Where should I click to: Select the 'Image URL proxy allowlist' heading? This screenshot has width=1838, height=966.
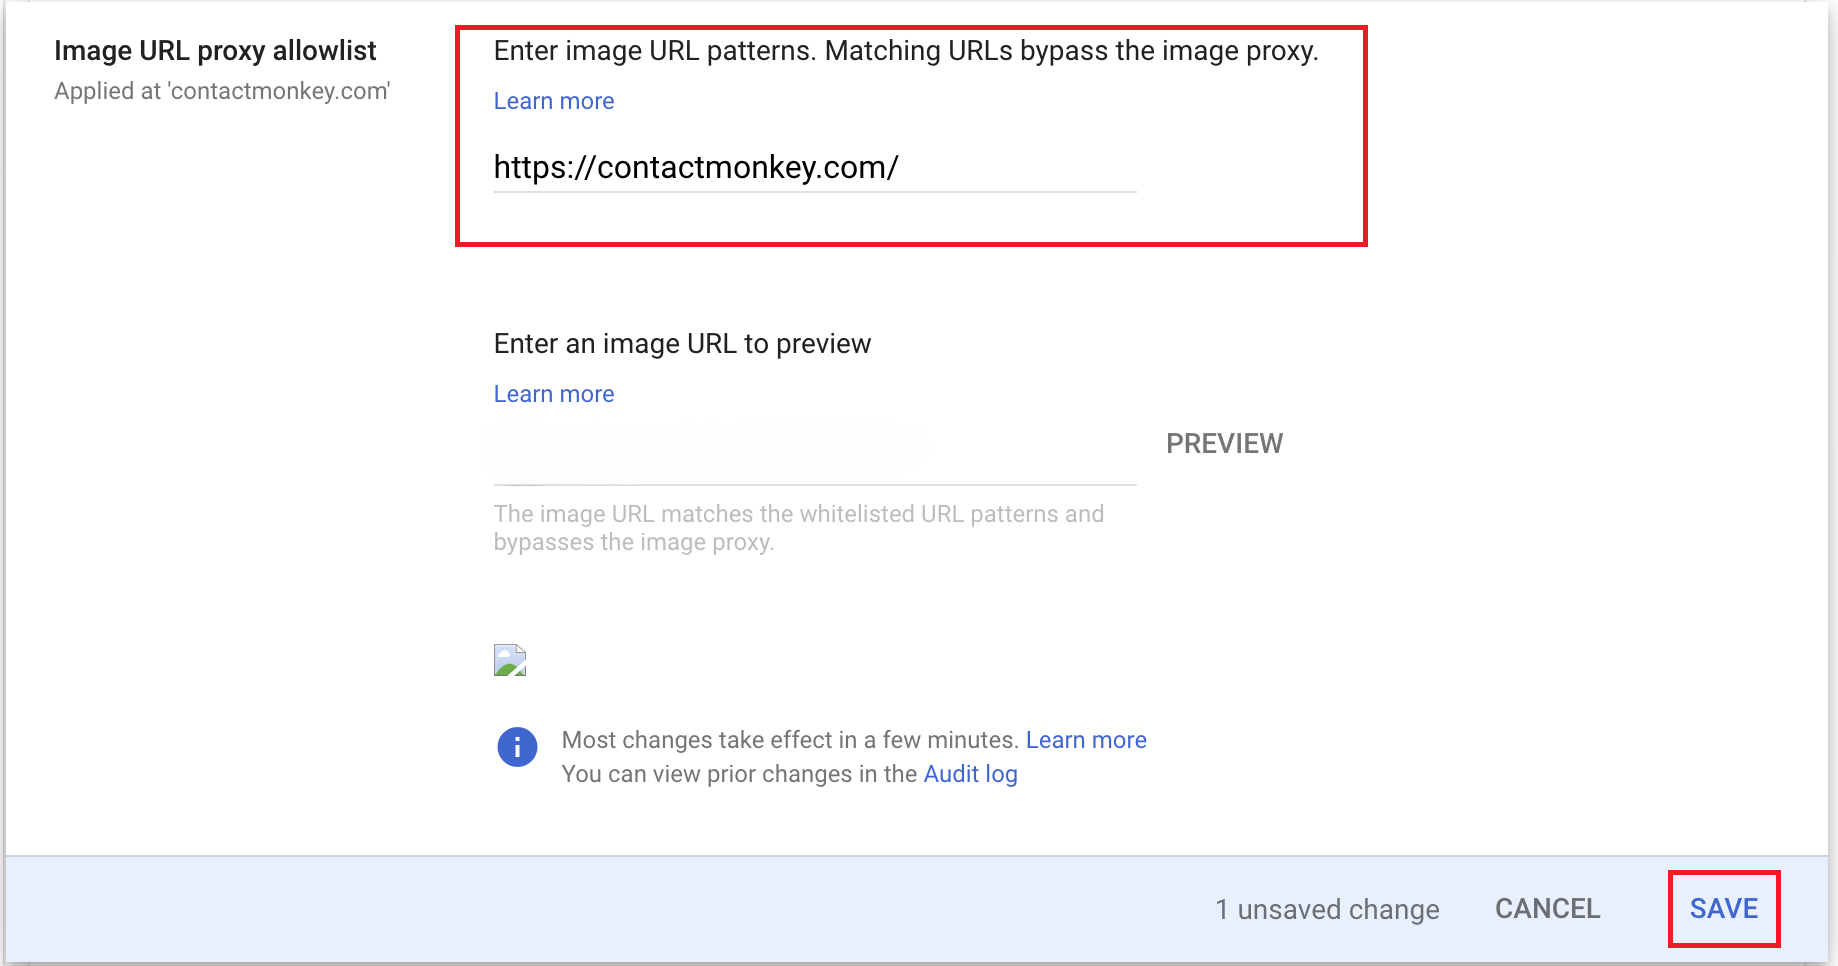click(x=215, y=51)
